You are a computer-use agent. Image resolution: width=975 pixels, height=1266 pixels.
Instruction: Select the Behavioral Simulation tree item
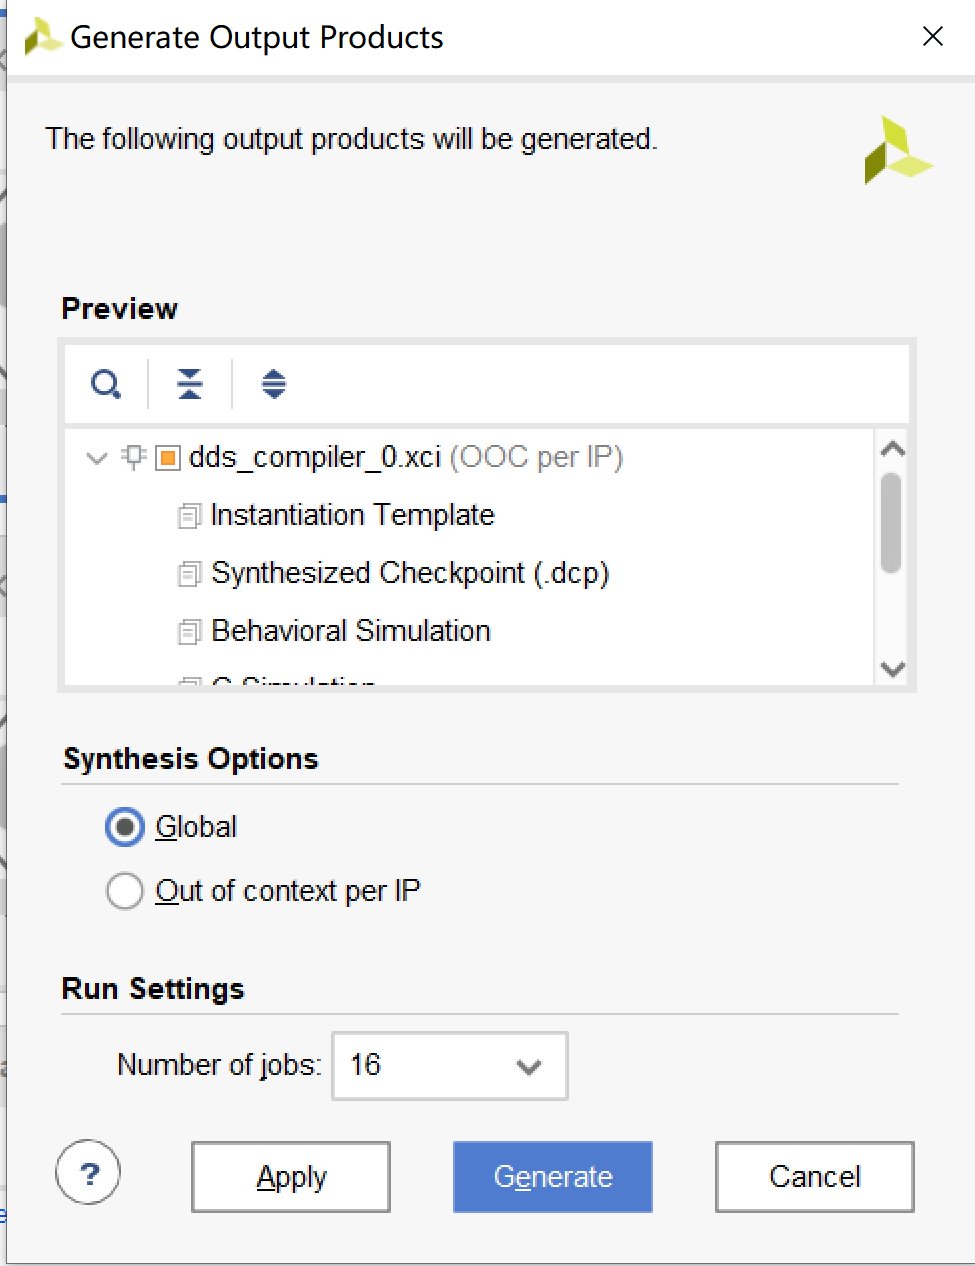pyautogui.click(x=350, y=632)
